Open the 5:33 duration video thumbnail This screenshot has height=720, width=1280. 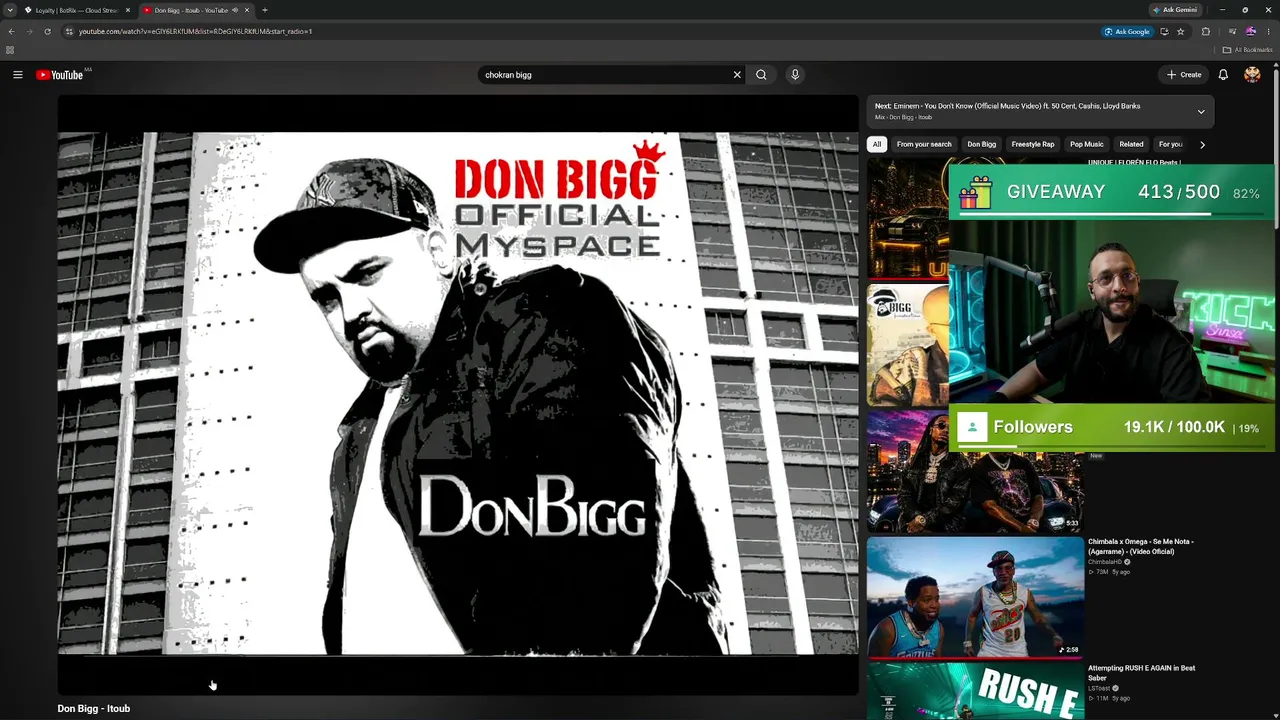tap(975, 471)
